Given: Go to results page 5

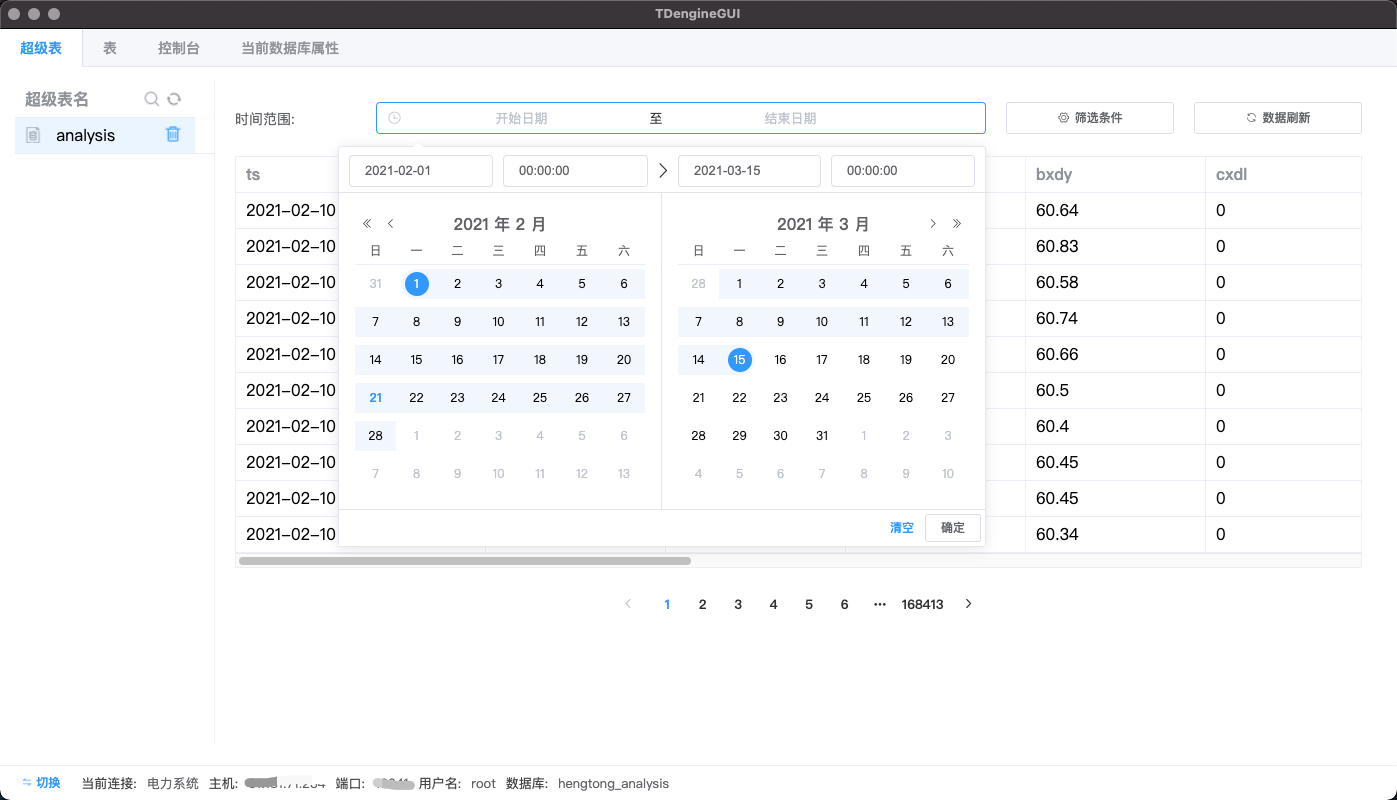Looking at the screenshot, I should [x=809, y=604].
